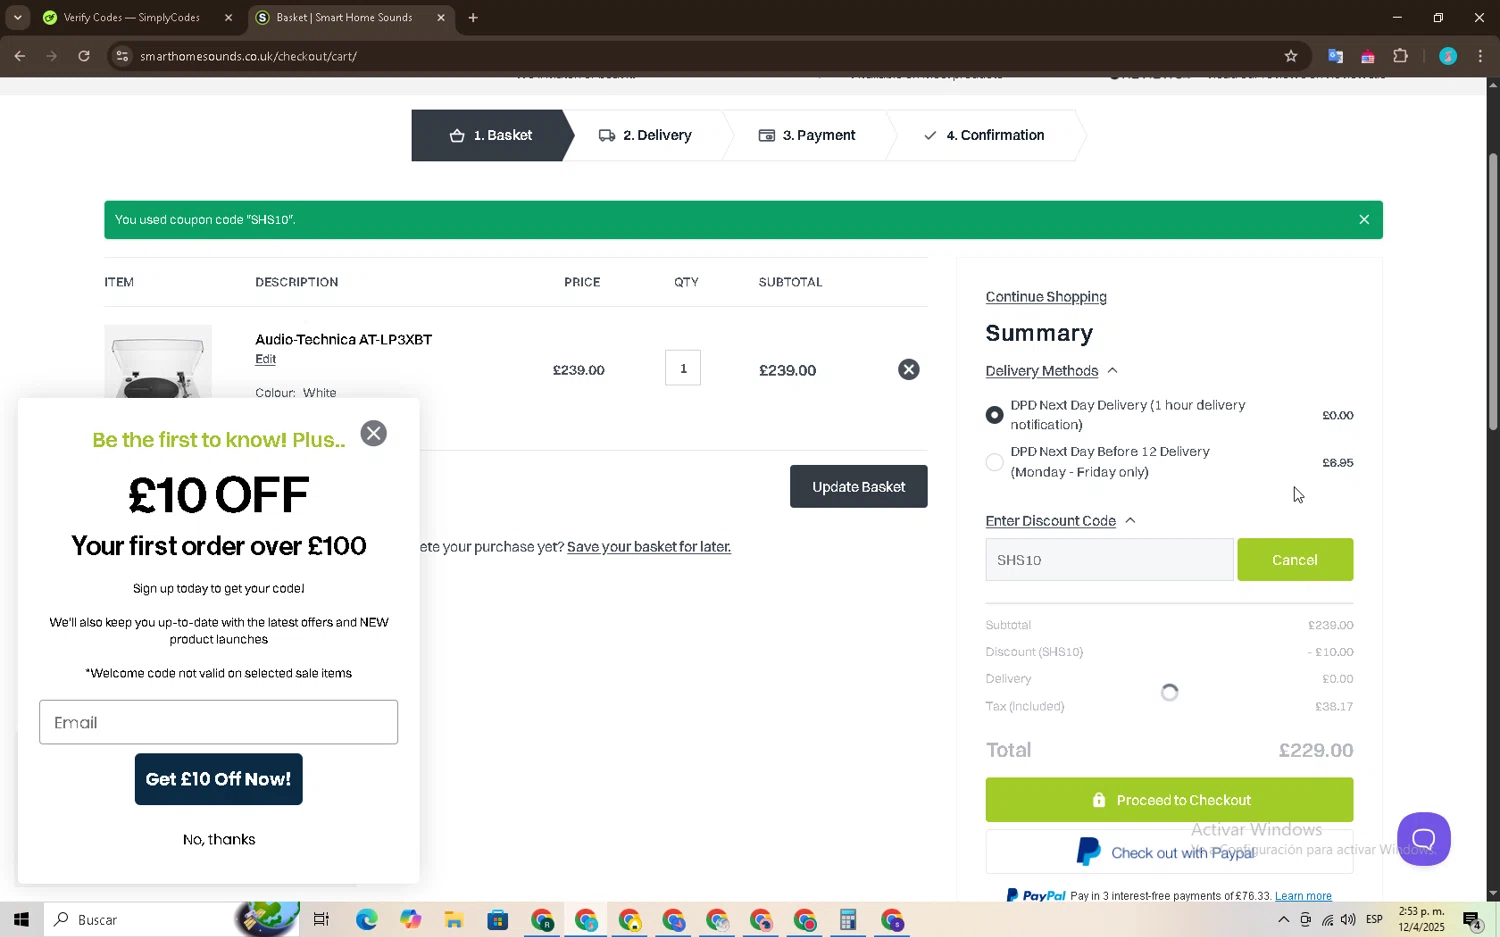The image size is (1500, 937).
Task: Reload the basket page
Action: (x=84, y=56)
